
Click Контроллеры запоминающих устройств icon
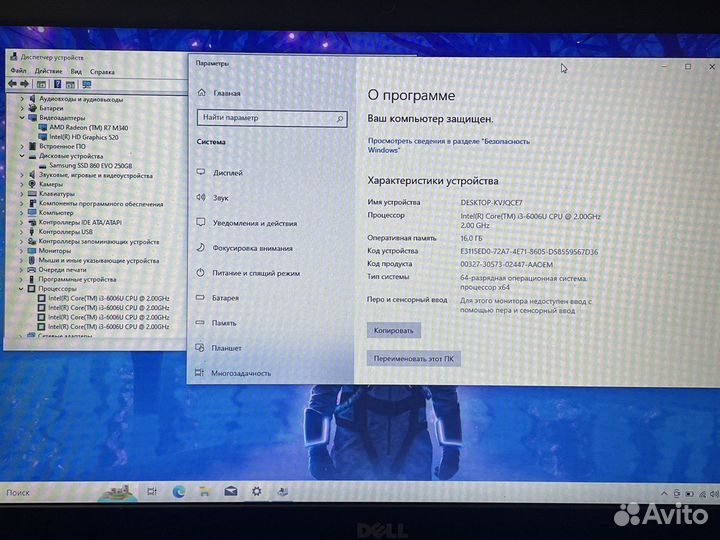click(32, 241)
